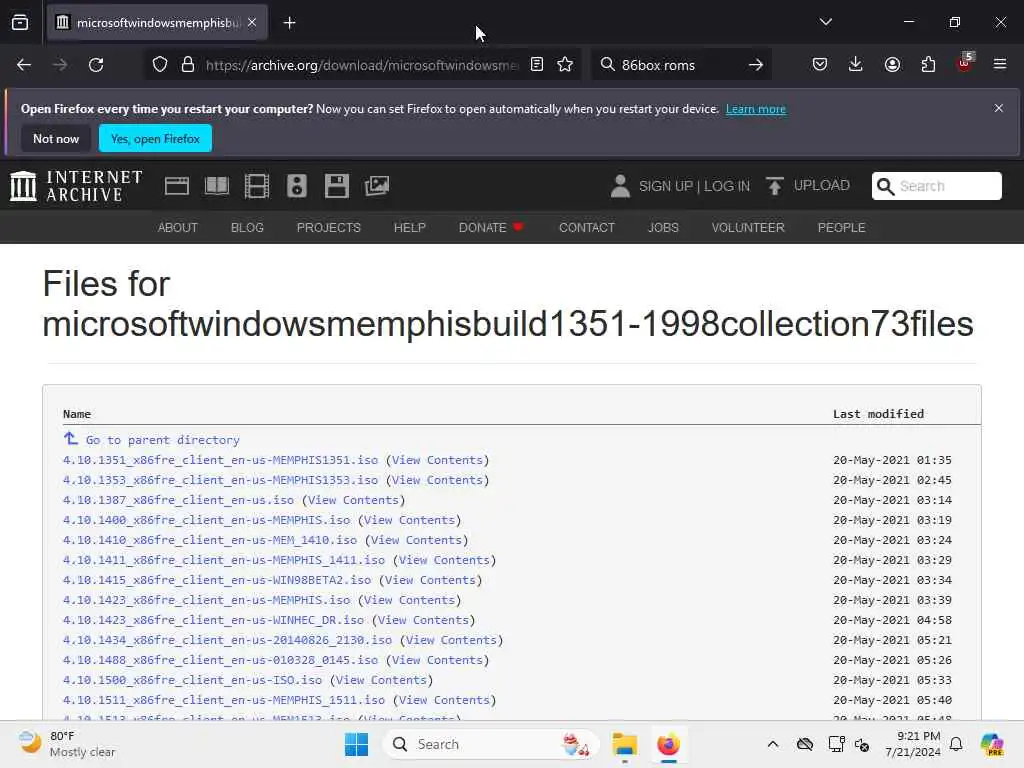Download 4.10.1423 WINHEC_DR.iso file

[214, 620]
